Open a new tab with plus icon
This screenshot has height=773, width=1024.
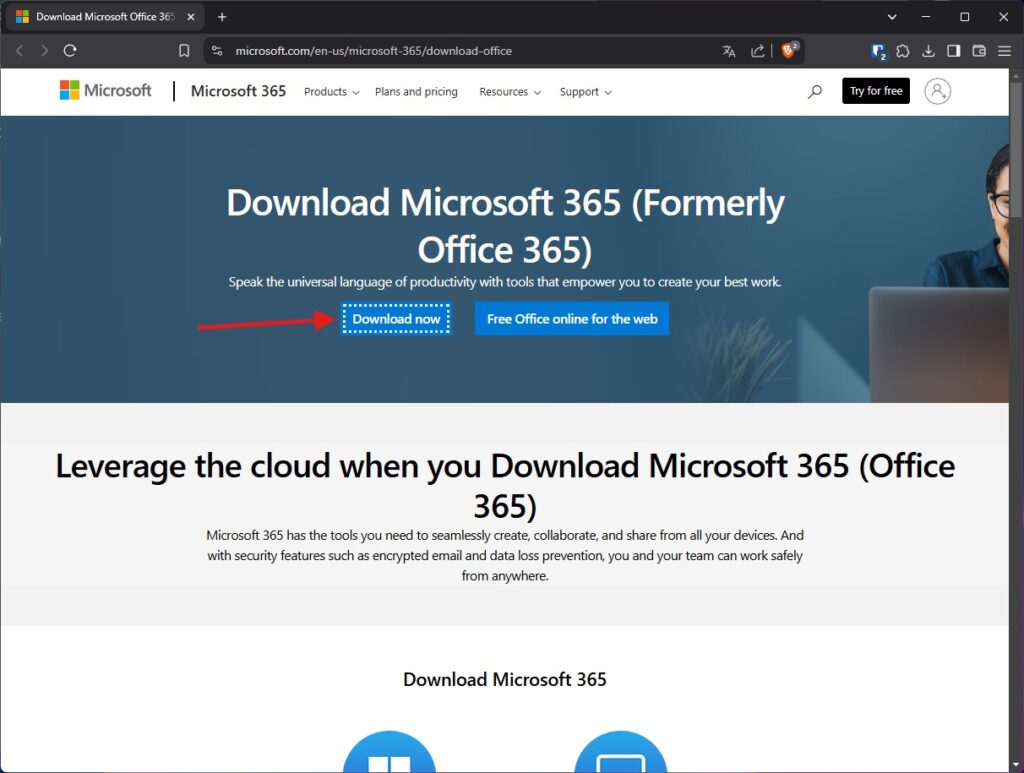point(222,17)
